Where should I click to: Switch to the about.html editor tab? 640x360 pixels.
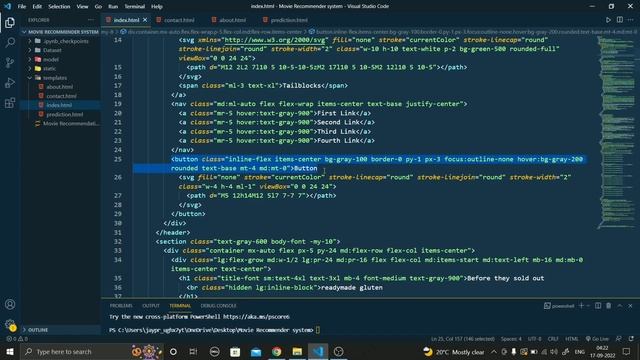pos(233,20)
